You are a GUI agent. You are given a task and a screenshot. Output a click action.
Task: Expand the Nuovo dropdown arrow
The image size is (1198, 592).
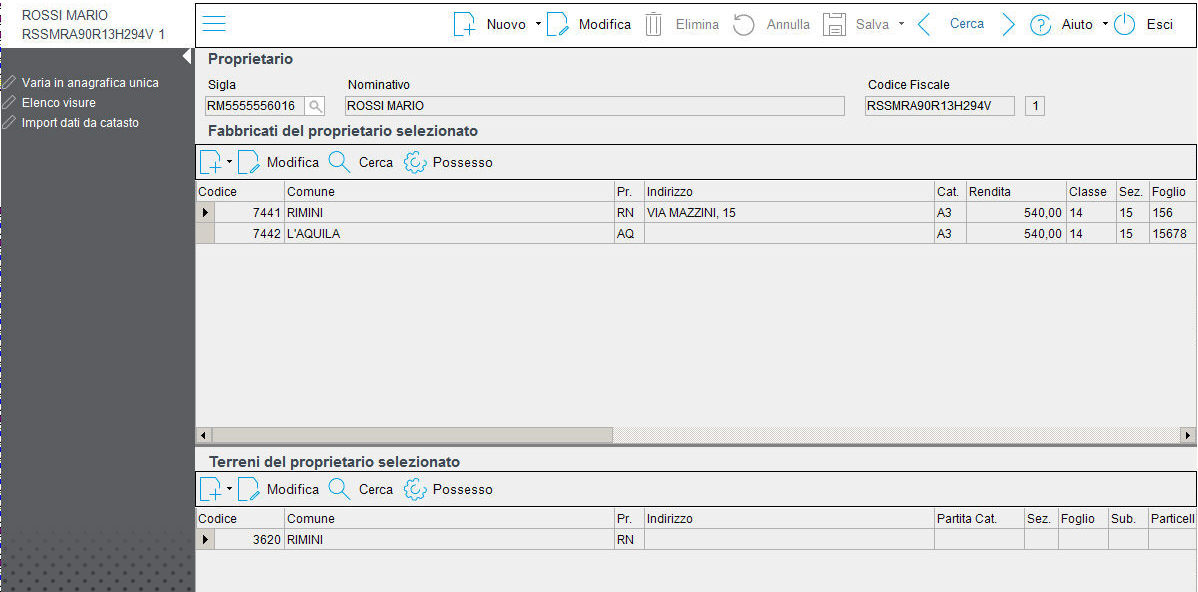tap(538, 24)
